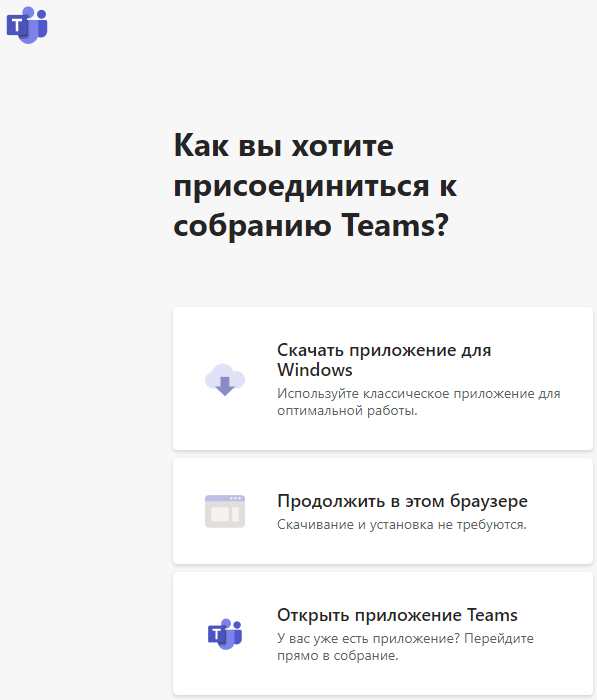Choose "Скачать приложение для Windows"

(x=383, y=379)
